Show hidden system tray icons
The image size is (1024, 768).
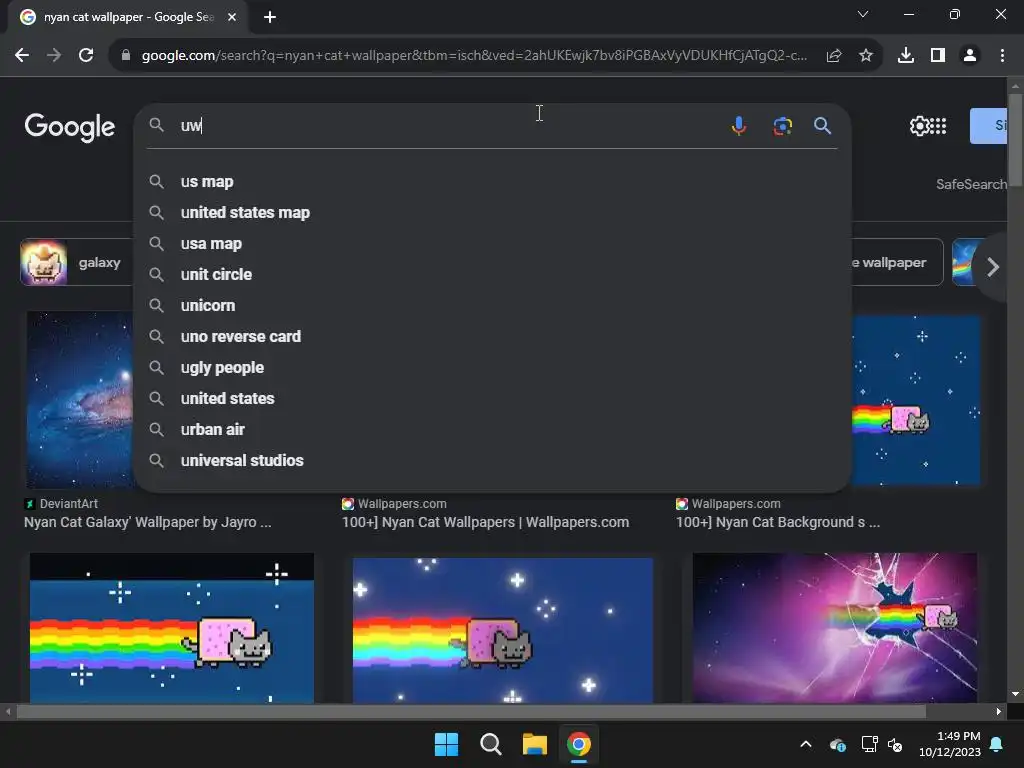[x=806, y=744]
